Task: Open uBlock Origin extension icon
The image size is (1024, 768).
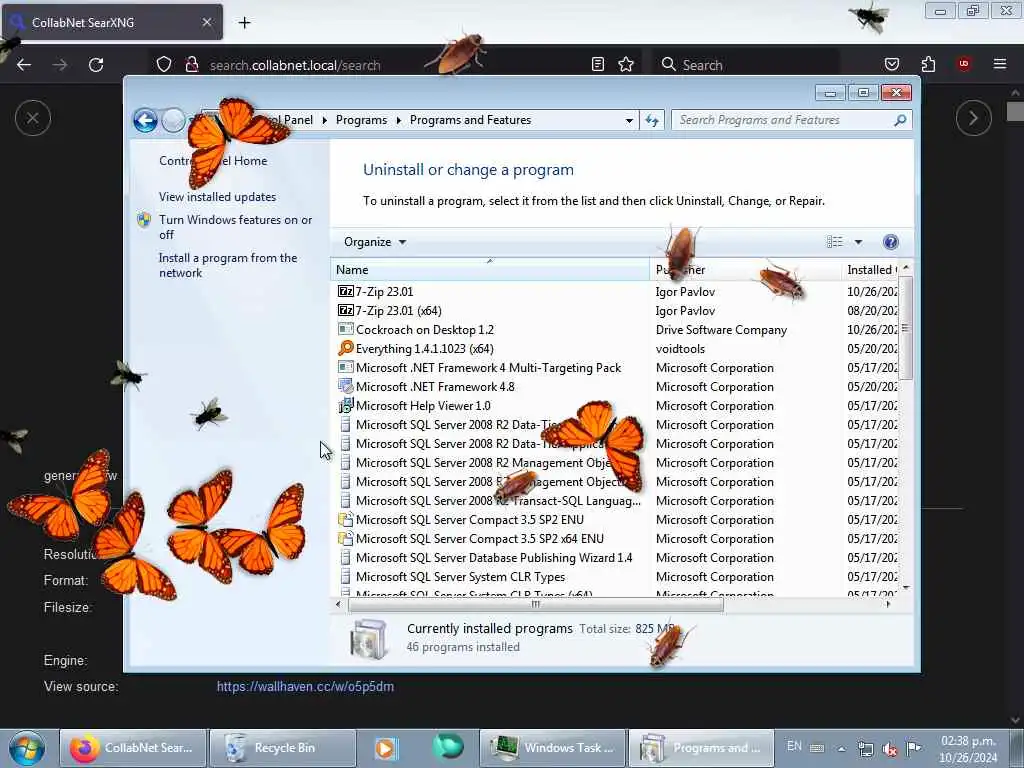Action: click(963, 64)
